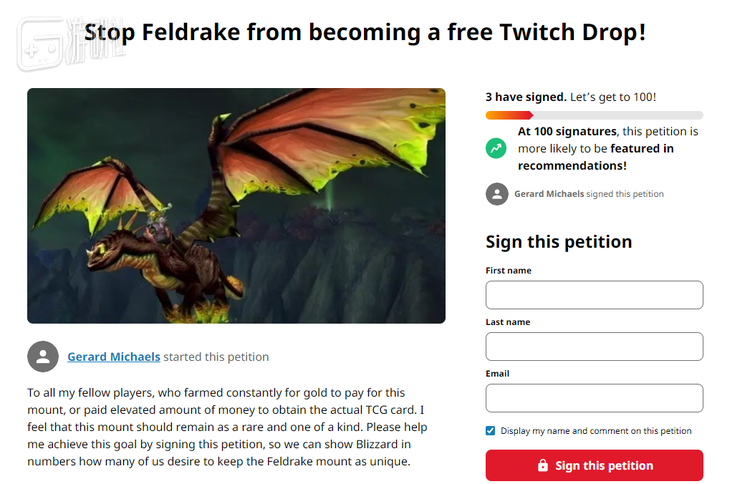The image size is (750, 484).
Task: Click '3 have signed' signature count text
Action: coord(526,97)
